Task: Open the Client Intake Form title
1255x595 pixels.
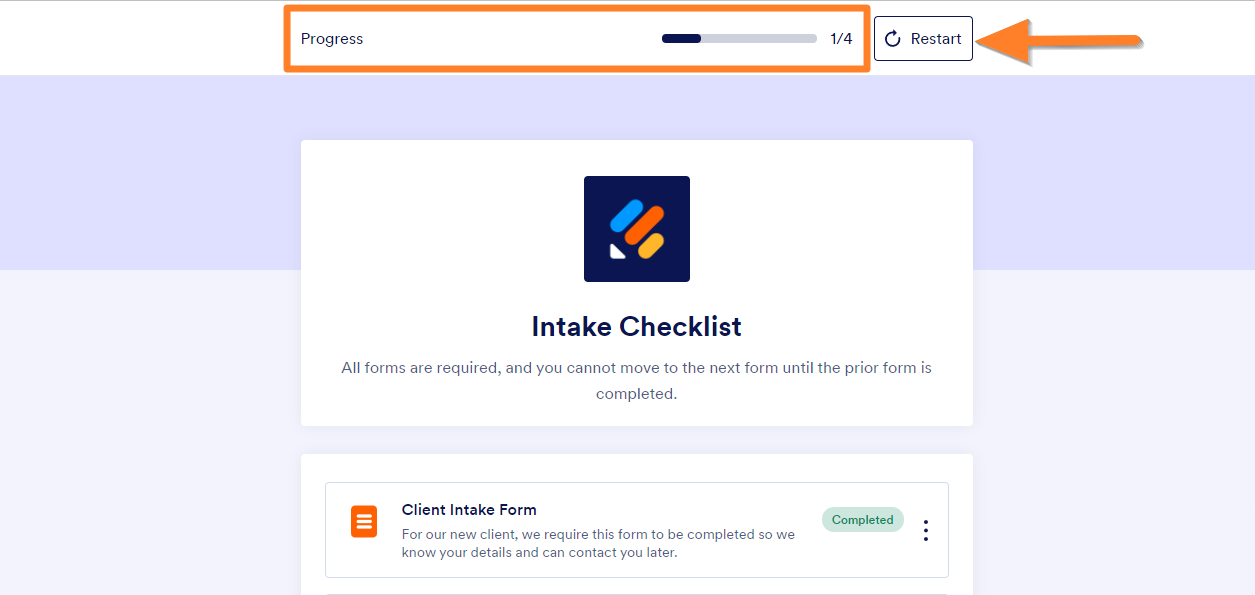Action: 469,510
